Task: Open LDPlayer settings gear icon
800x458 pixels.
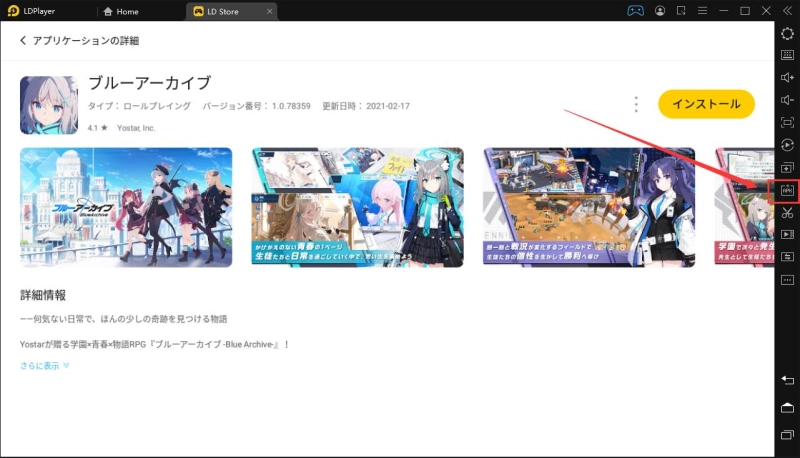Action: [787, 34]
